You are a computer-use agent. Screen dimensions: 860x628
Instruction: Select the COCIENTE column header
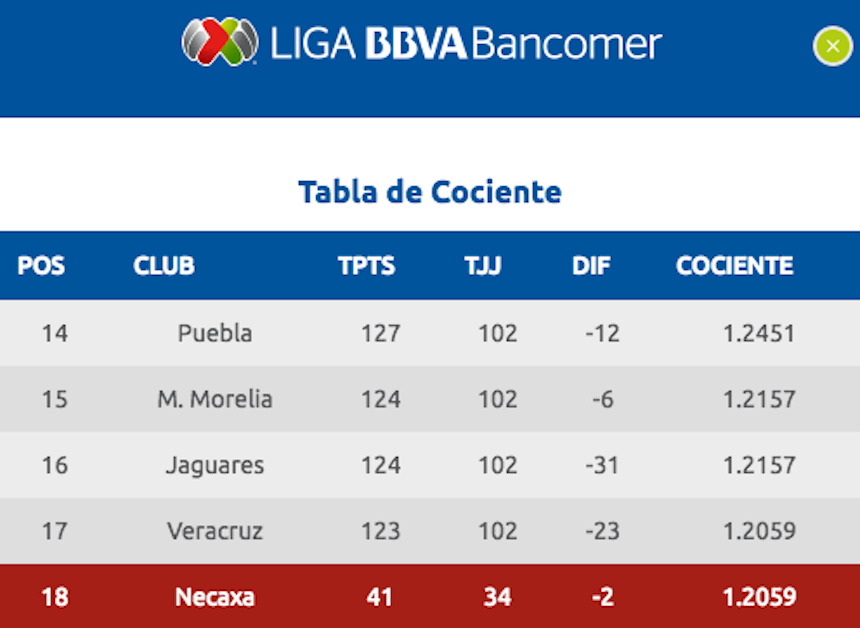coord(734,266)
